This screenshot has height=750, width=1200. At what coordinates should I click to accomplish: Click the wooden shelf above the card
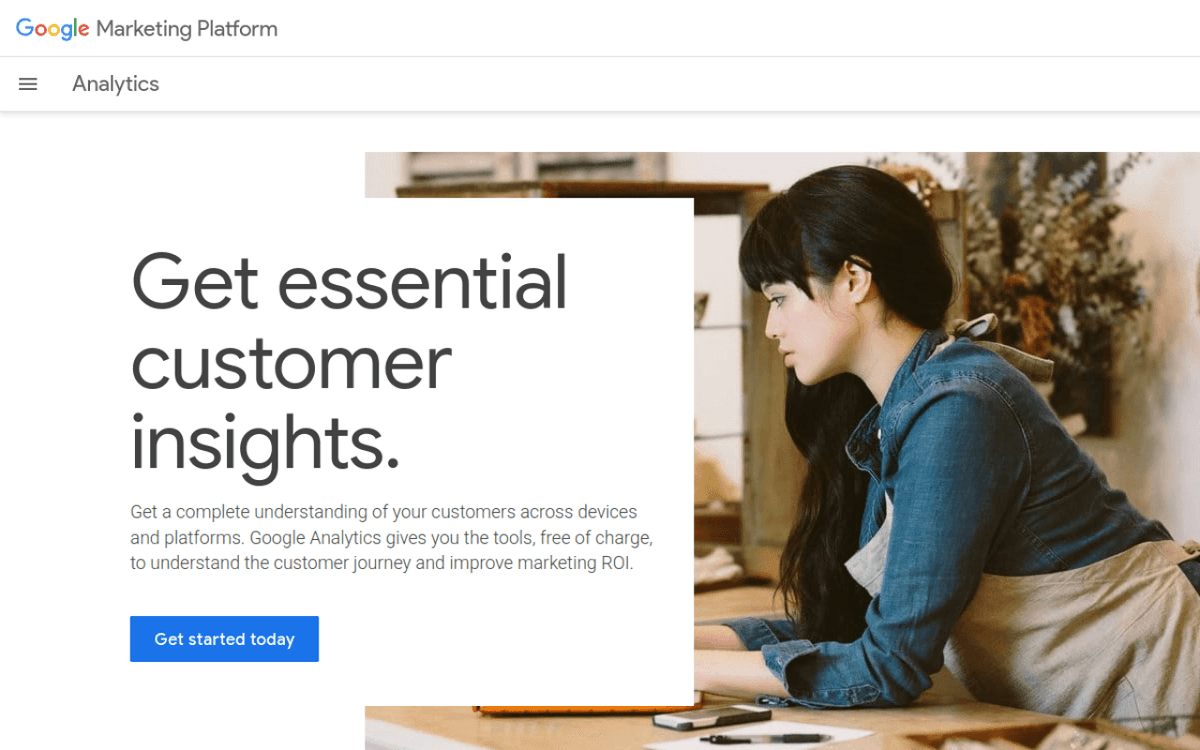click(560, 189)
